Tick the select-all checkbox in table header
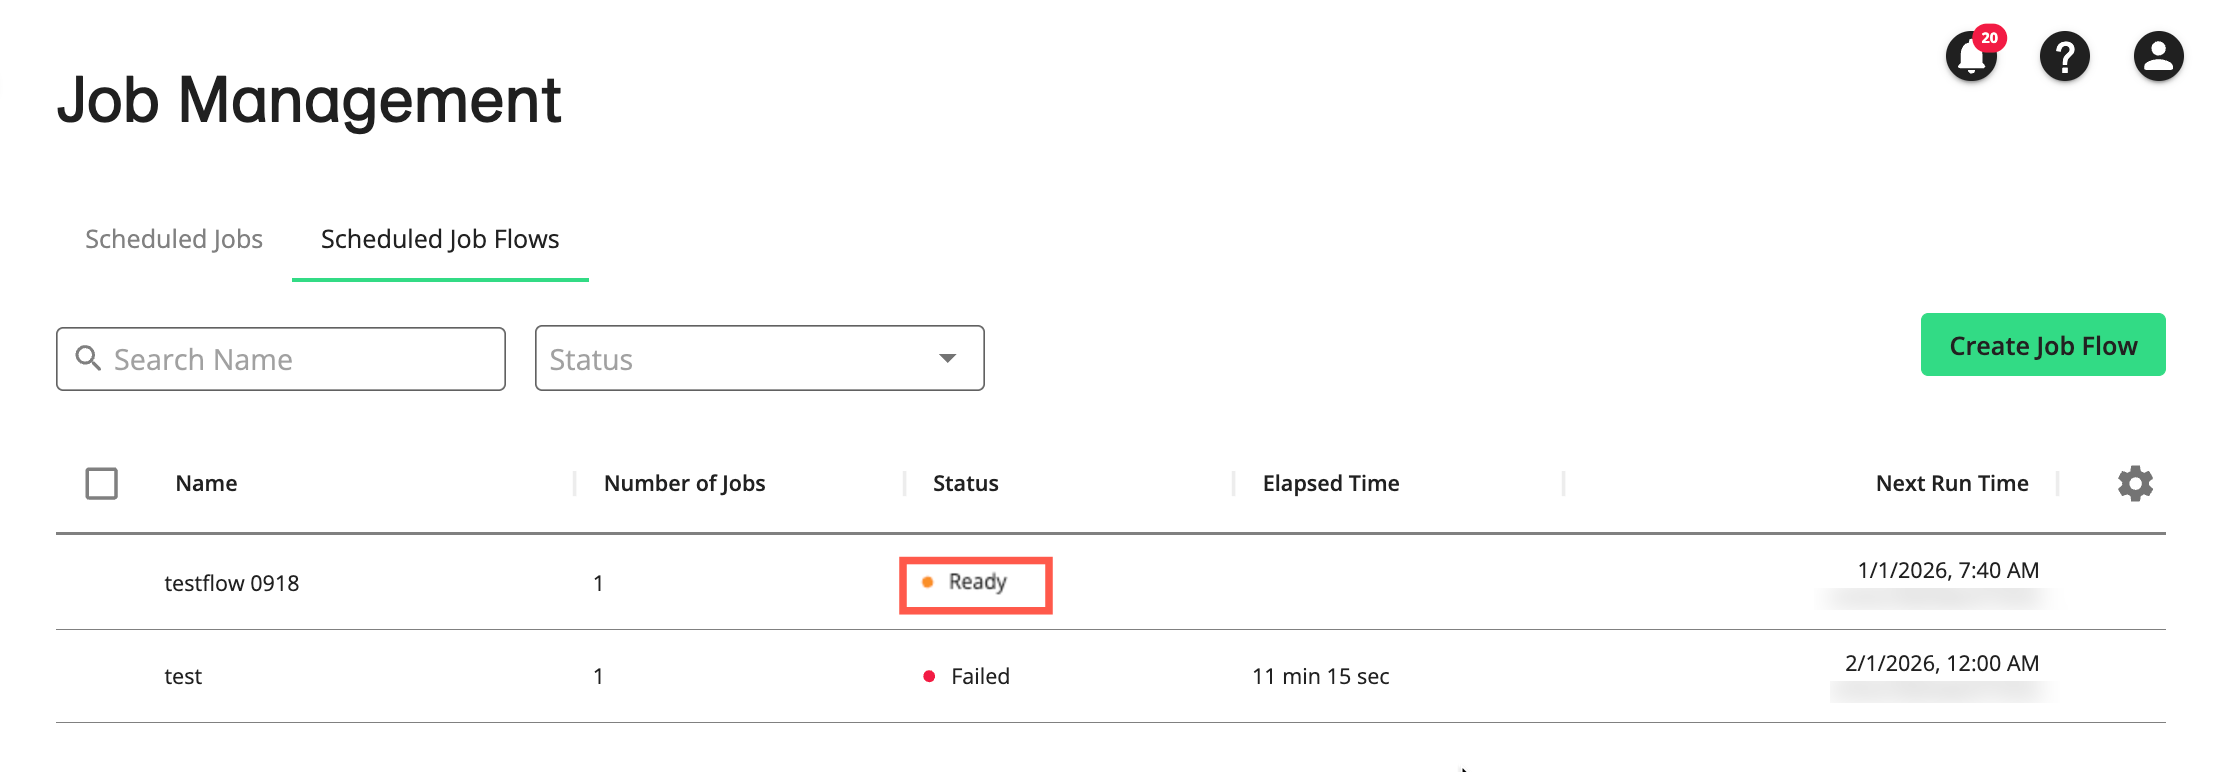This screenshot has height=772, width=2226. point(102,484)
